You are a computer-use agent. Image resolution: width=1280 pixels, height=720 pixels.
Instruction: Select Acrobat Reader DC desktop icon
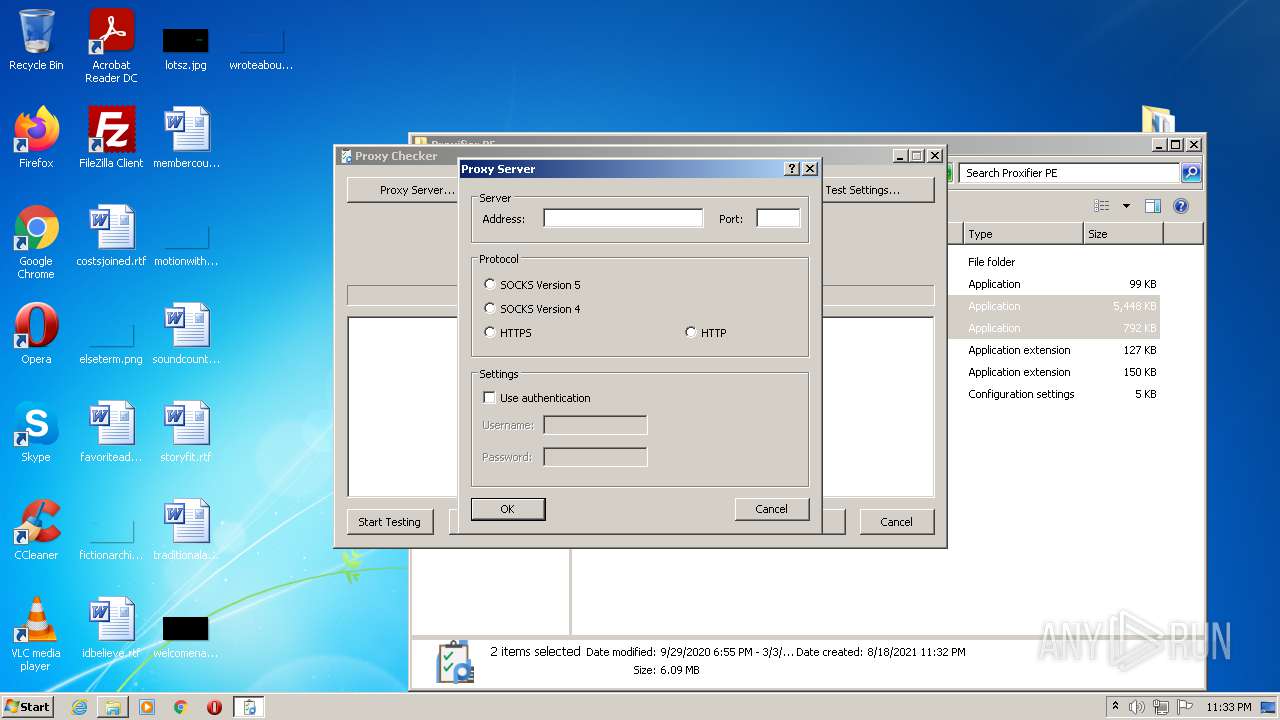point(111,46)
